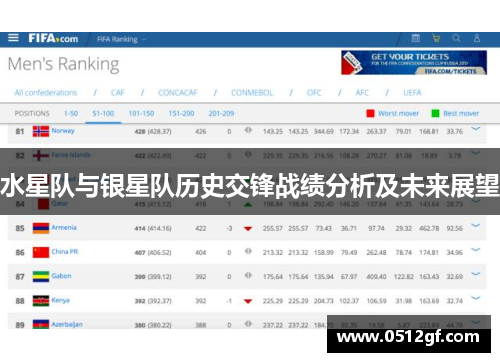The image size is (500, 362).
Task: Open the hamburger menu icon
Action: pyautogui.click(x=13, y=38)
